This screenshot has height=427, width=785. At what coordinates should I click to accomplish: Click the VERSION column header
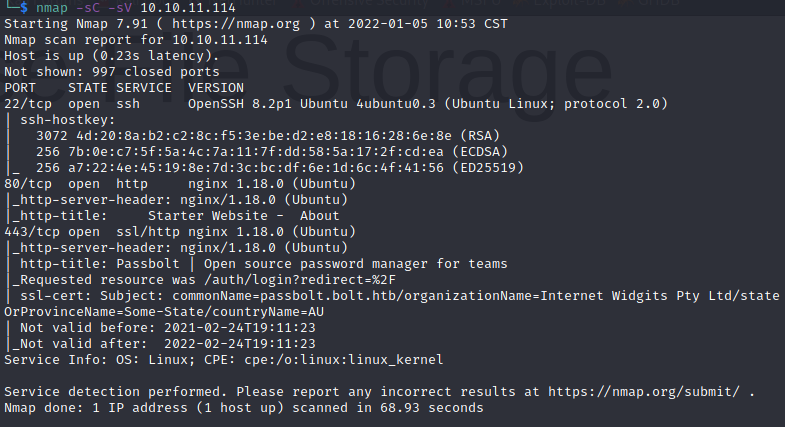coord(219,88)
